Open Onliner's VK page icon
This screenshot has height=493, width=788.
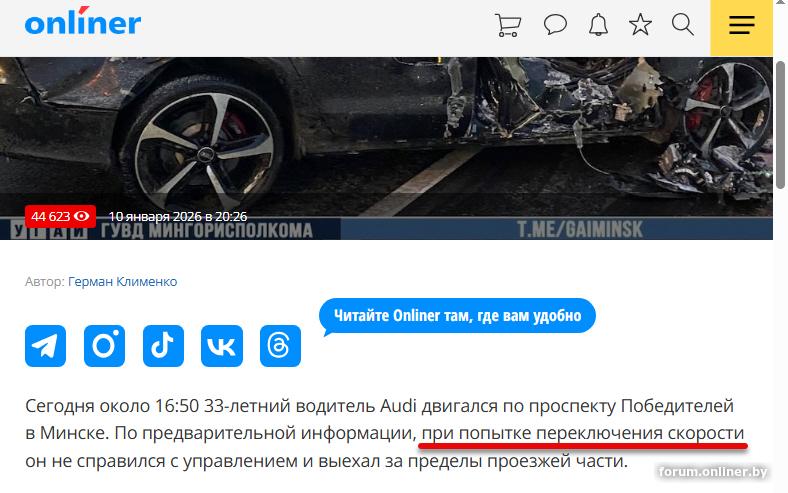pos(222,346)
